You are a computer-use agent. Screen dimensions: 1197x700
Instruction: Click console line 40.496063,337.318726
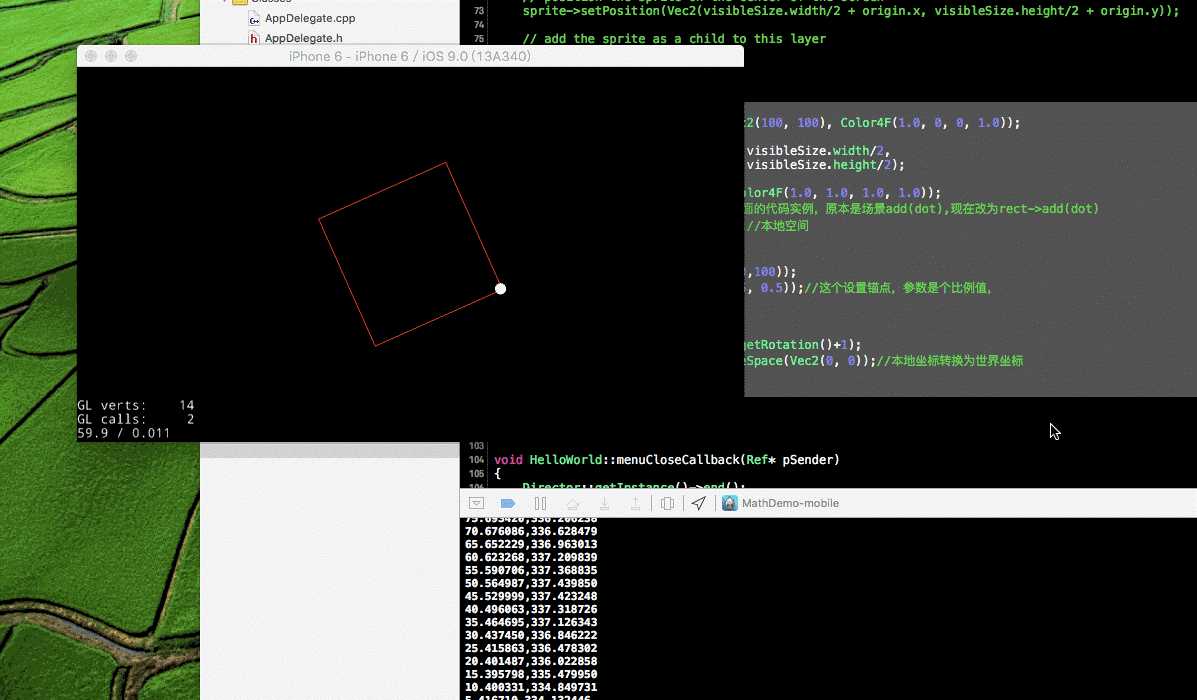point(531,609)
